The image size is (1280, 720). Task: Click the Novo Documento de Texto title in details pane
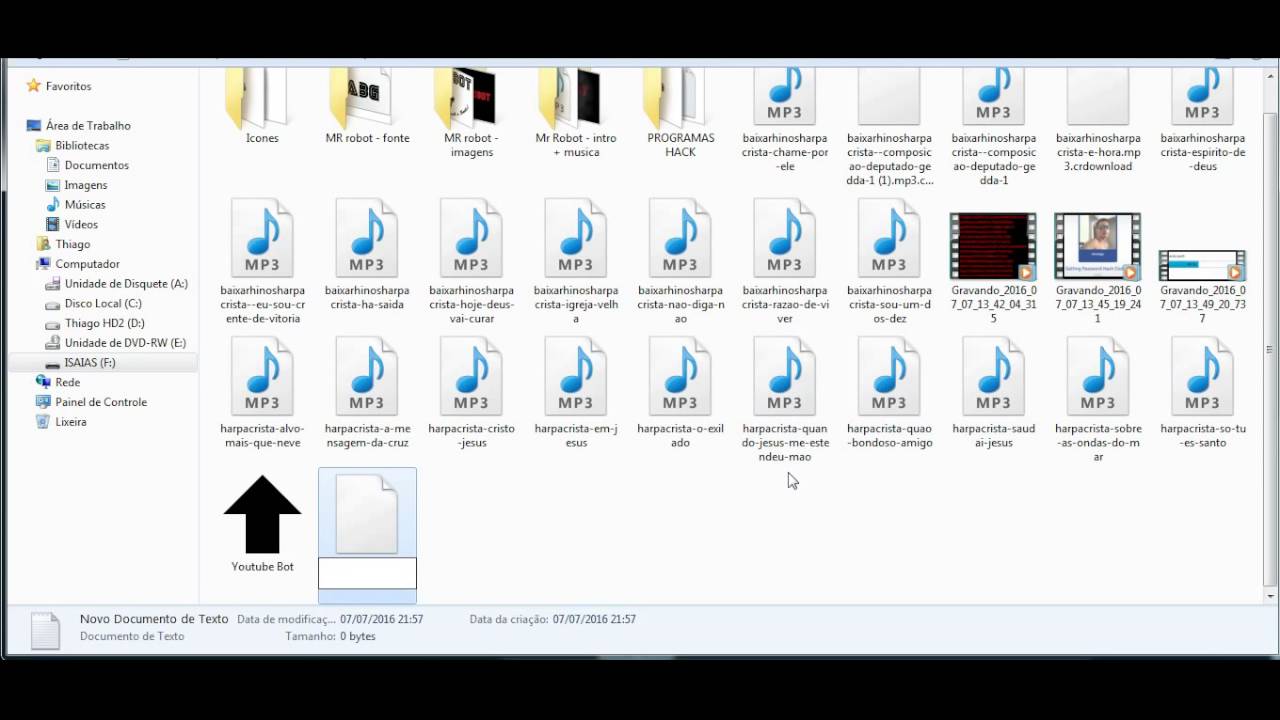(x=154, y=619)
